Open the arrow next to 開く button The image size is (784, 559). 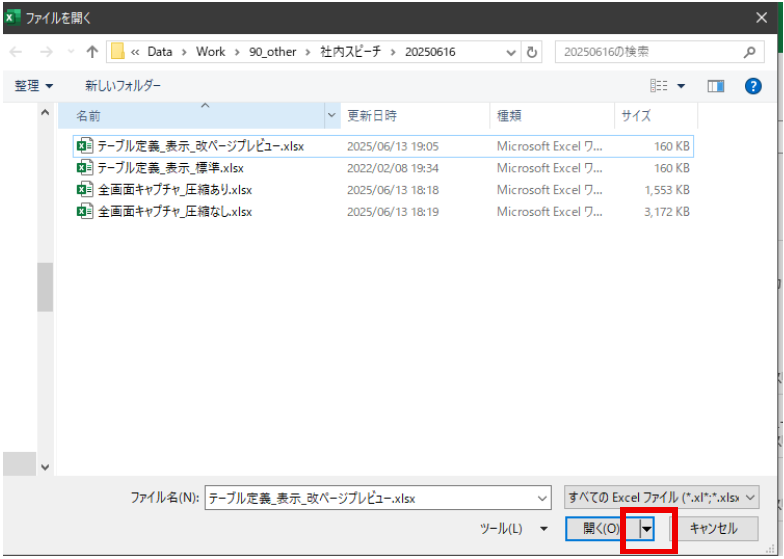pyautogui.click(x=647, y=528)
